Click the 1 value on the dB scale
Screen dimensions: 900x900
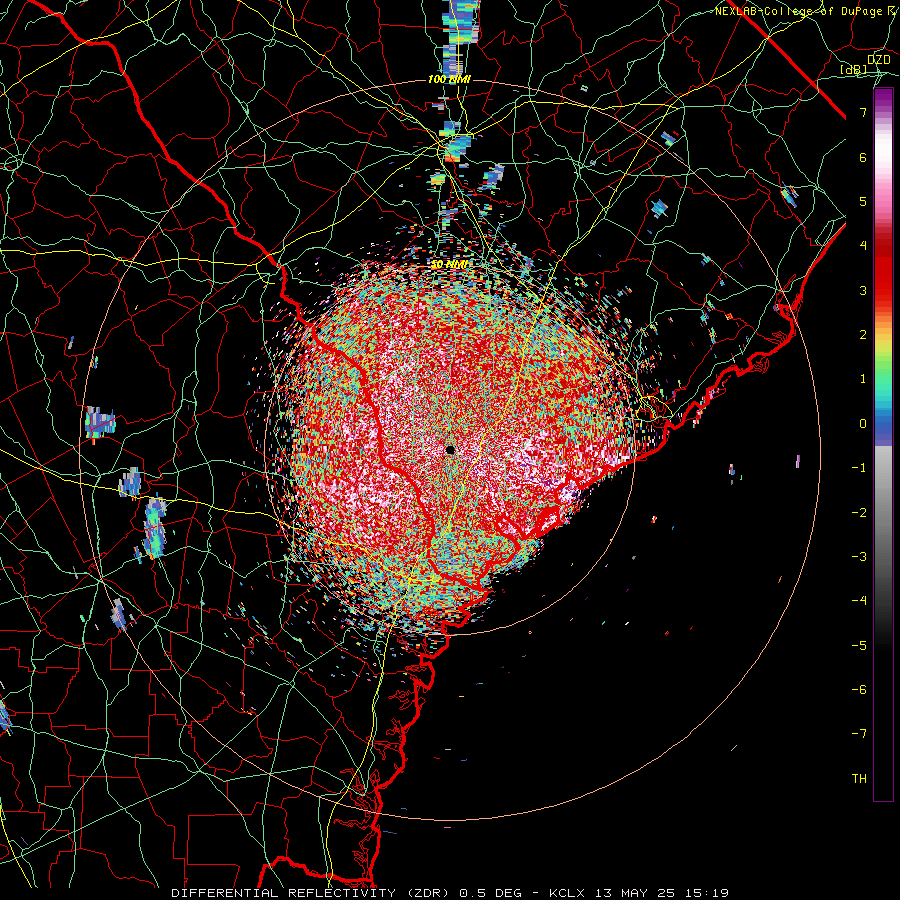pyautogui.click(x=863, y=379)
